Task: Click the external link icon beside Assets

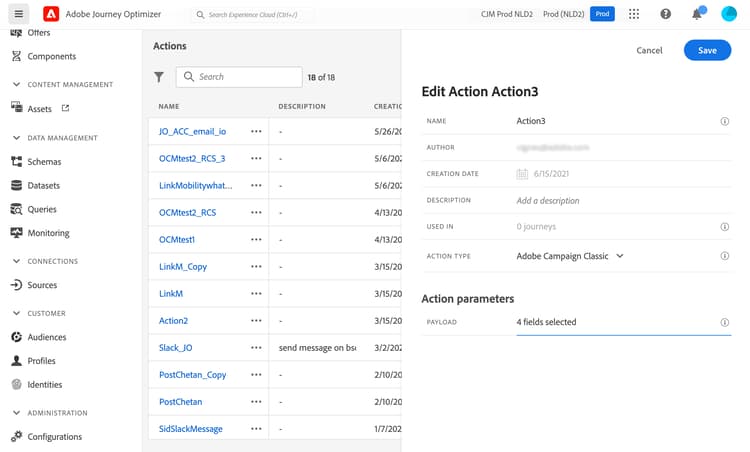Action: click(x=65, y=109)
